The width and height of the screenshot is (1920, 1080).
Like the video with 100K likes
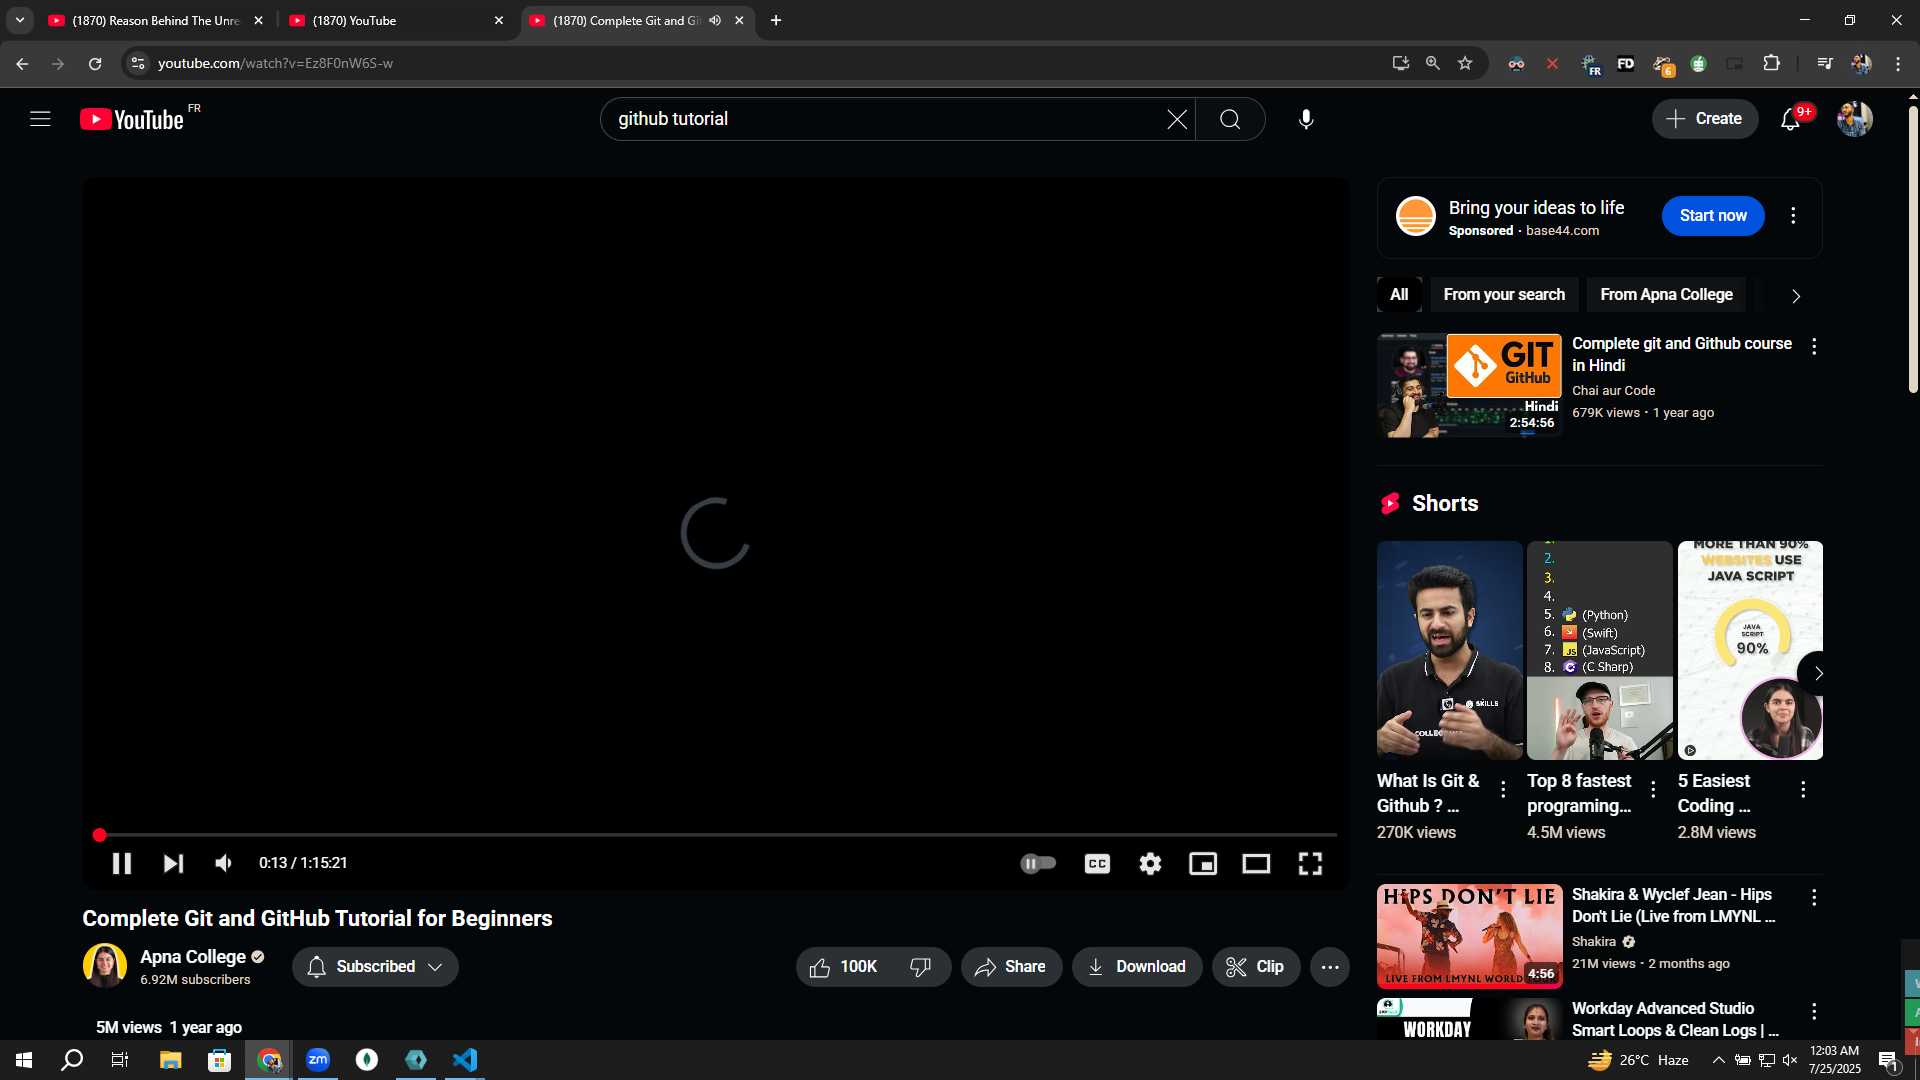pyautogui.click(x=844, y=967)
